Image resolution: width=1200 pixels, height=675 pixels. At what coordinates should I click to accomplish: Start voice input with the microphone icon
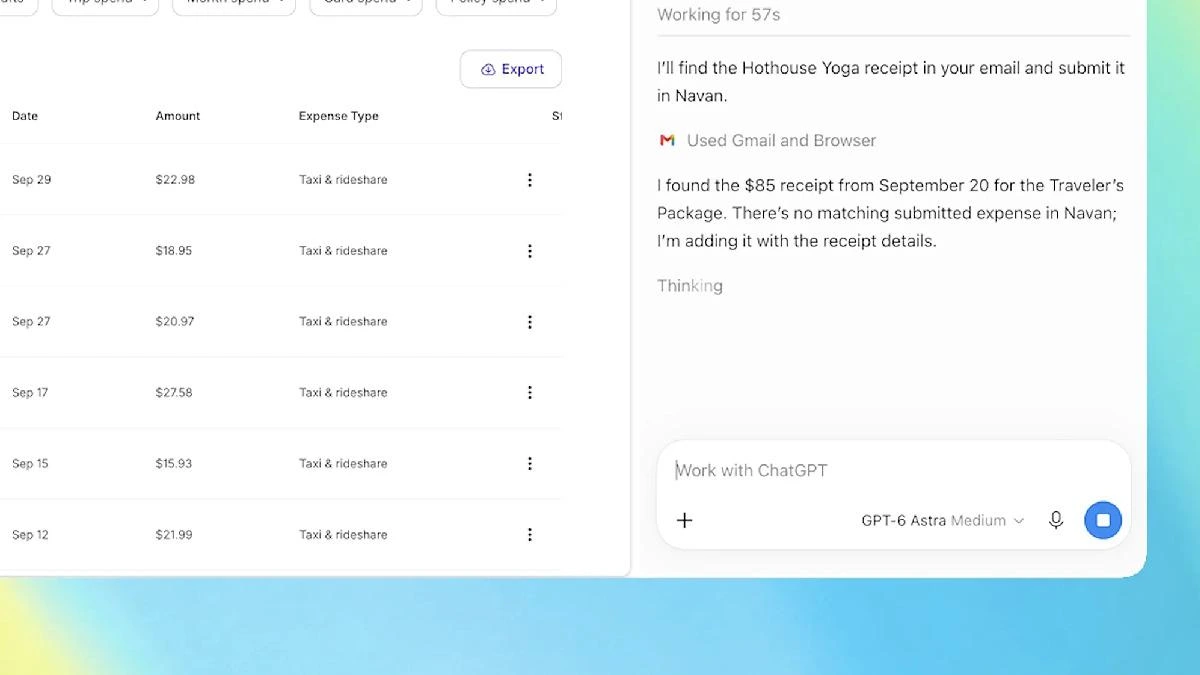1056,520
